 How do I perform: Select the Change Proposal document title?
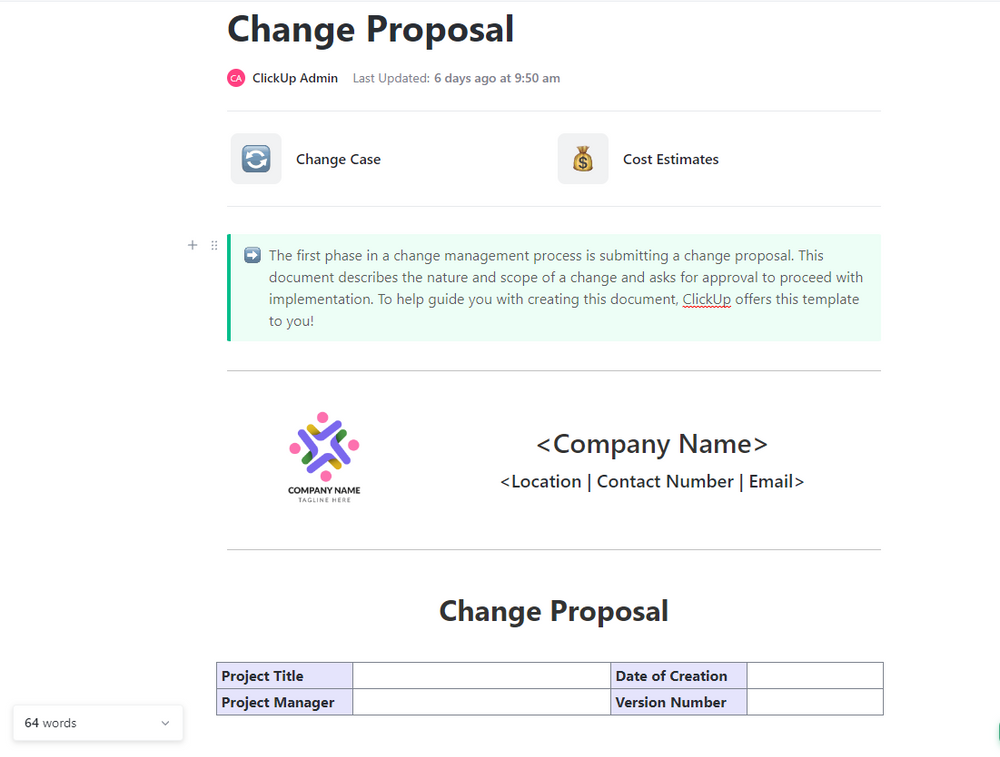point(370,29)
